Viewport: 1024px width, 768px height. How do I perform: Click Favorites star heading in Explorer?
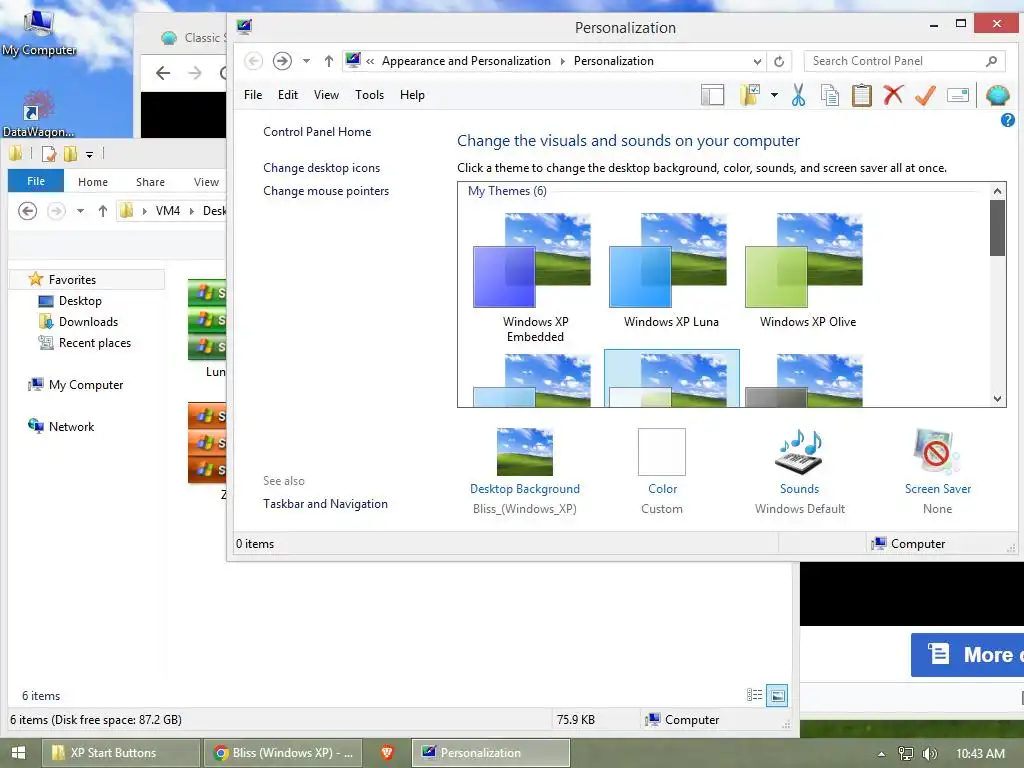coord(72,280)
